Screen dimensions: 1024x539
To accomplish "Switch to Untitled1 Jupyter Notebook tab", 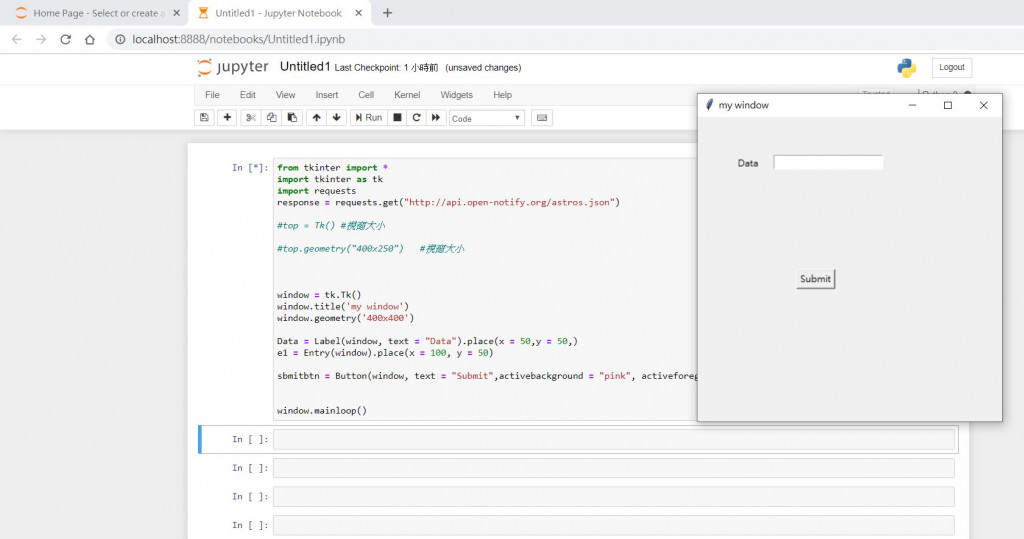I will (278, 13).
